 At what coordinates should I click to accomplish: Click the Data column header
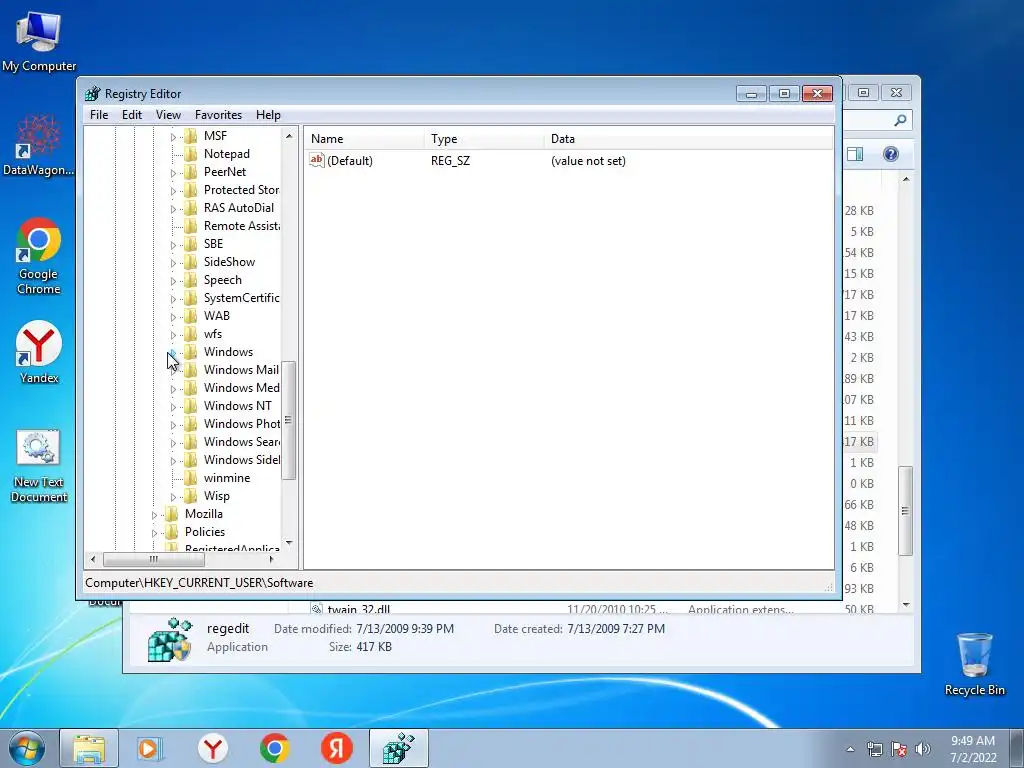pos(688,138)
